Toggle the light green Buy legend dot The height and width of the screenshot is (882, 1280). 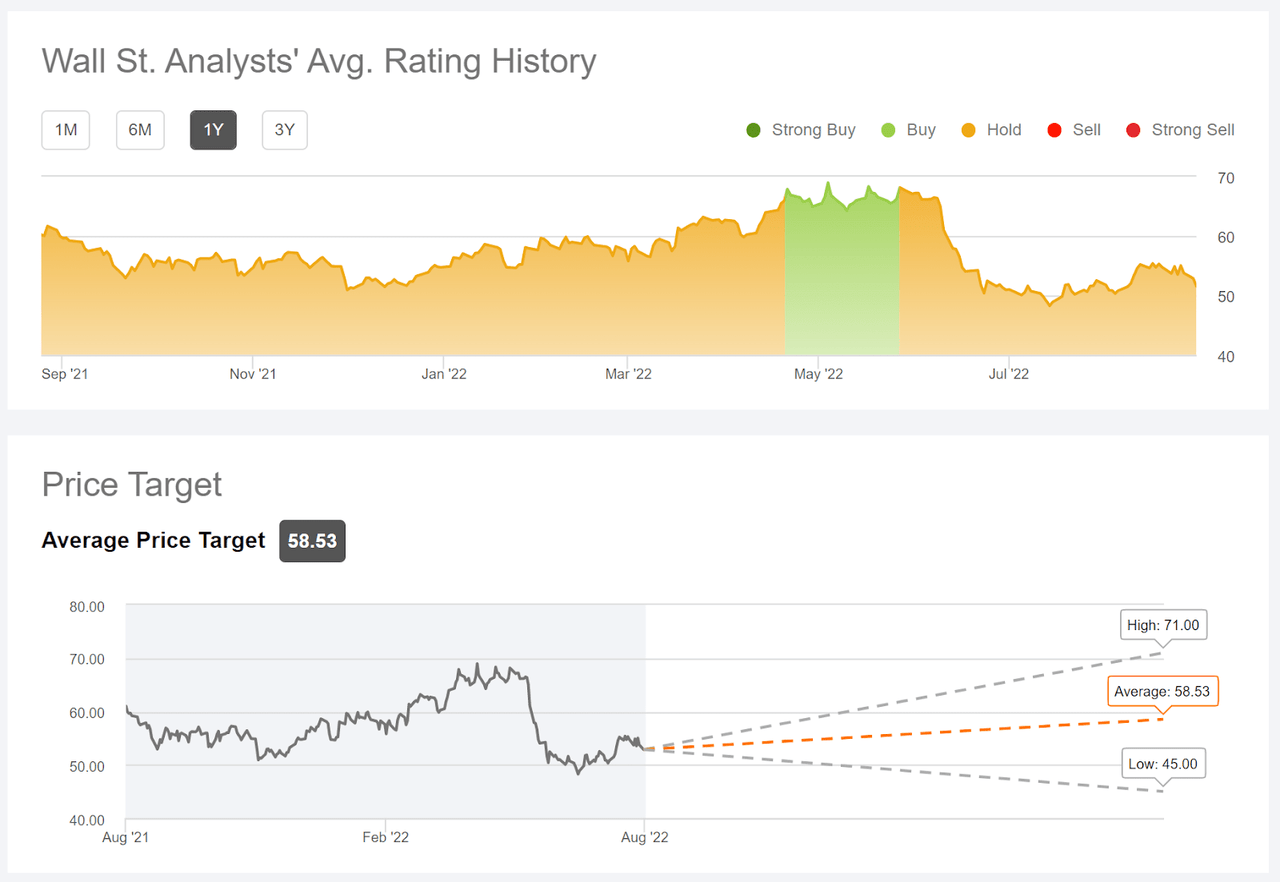click(x=889, y=130)
